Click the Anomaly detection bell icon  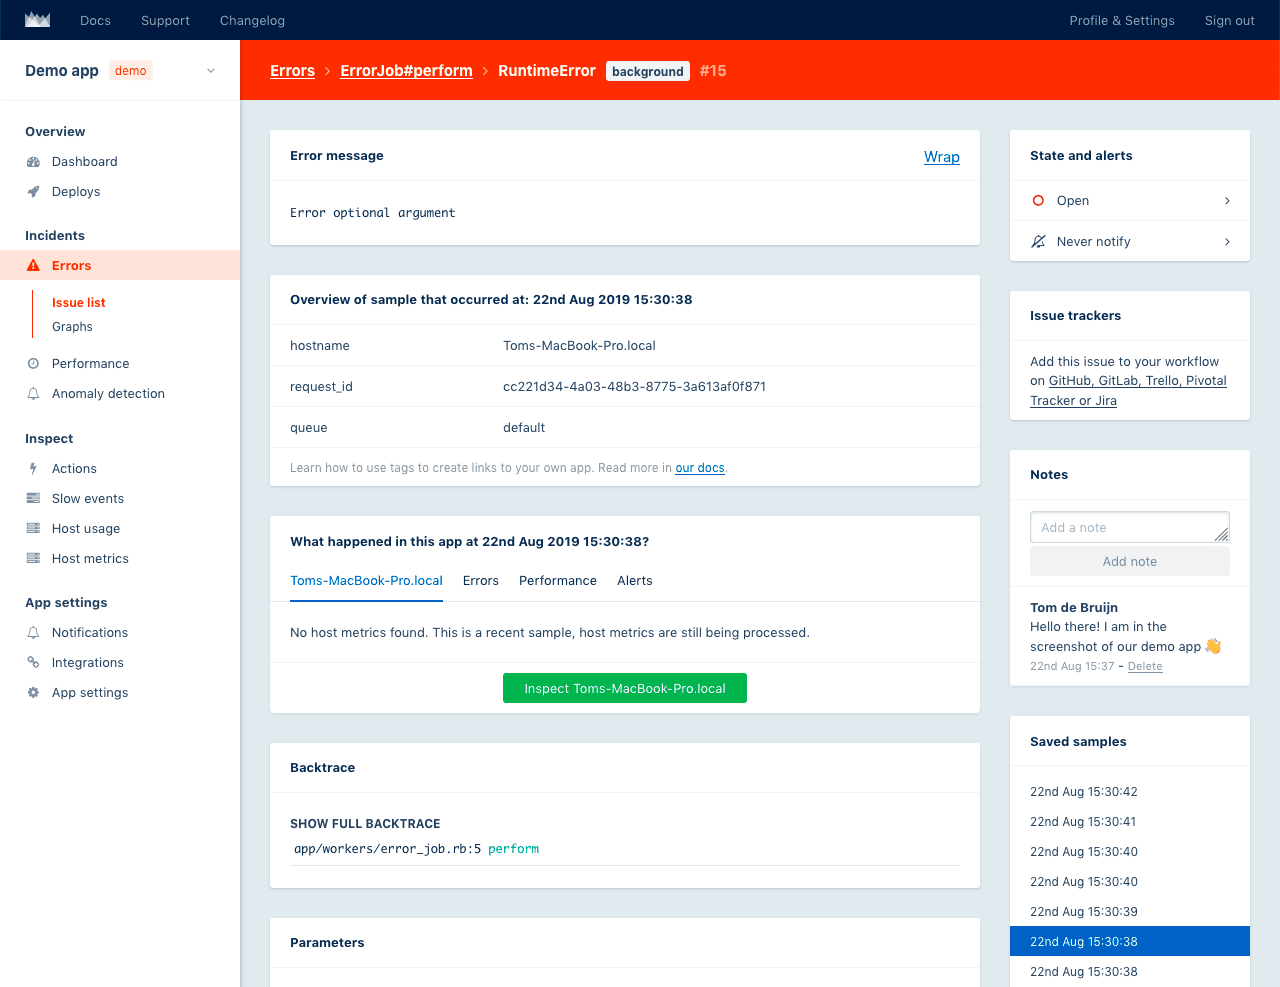pyautogui.click(x=33, y=394)
